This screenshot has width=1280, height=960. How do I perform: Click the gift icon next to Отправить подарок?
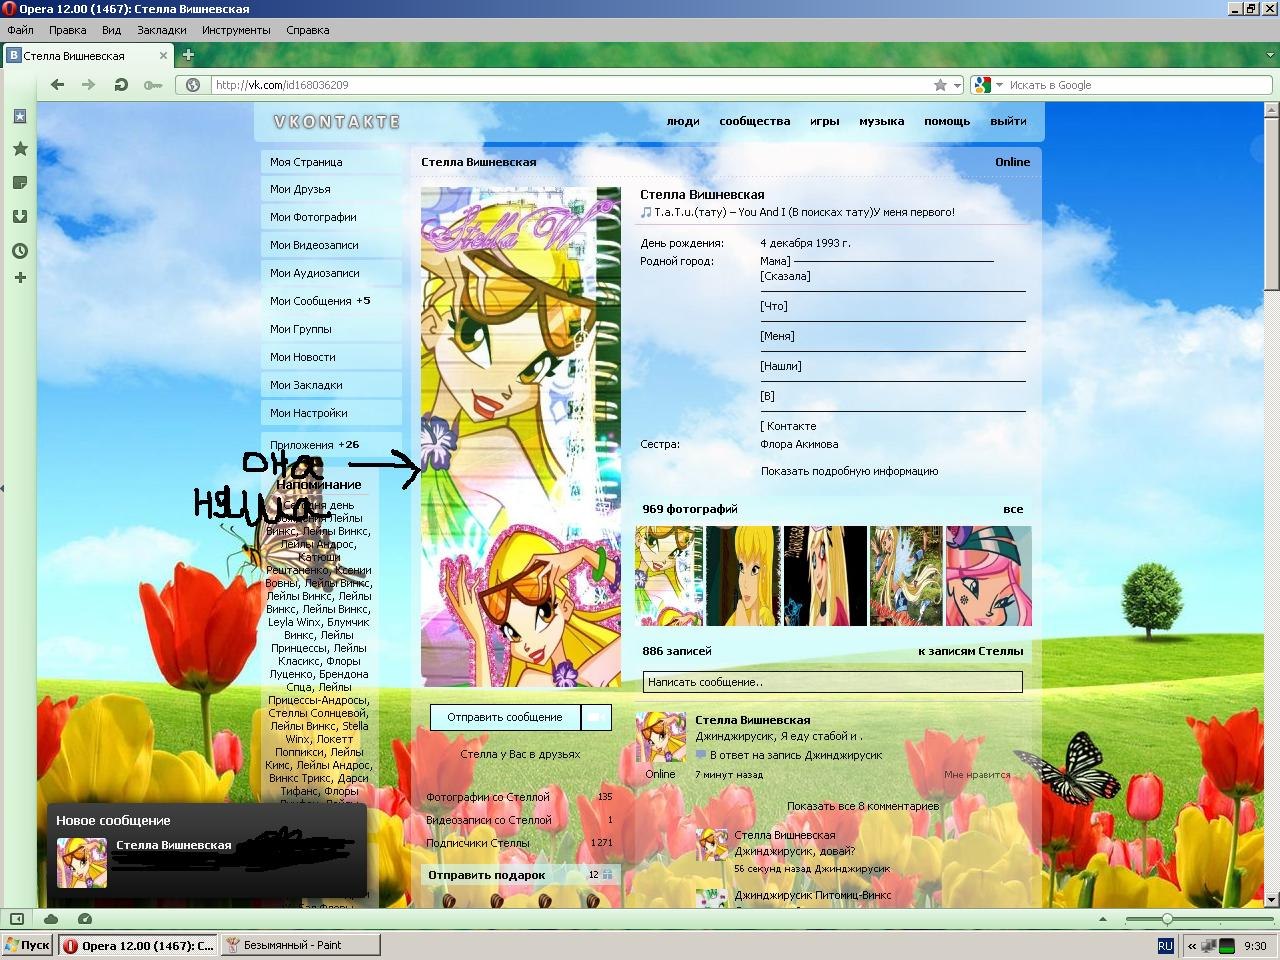(x=607, y=875)
